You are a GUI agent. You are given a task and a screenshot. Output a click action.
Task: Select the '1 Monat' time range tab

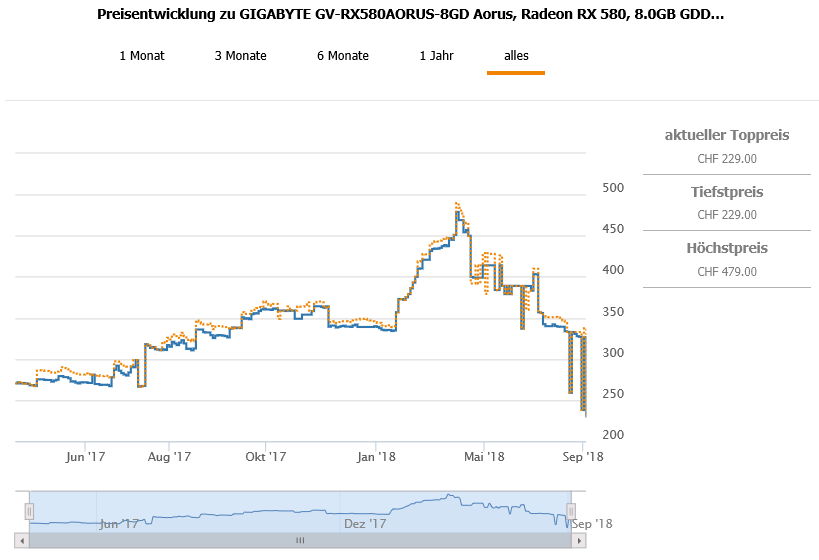point(142,56)
